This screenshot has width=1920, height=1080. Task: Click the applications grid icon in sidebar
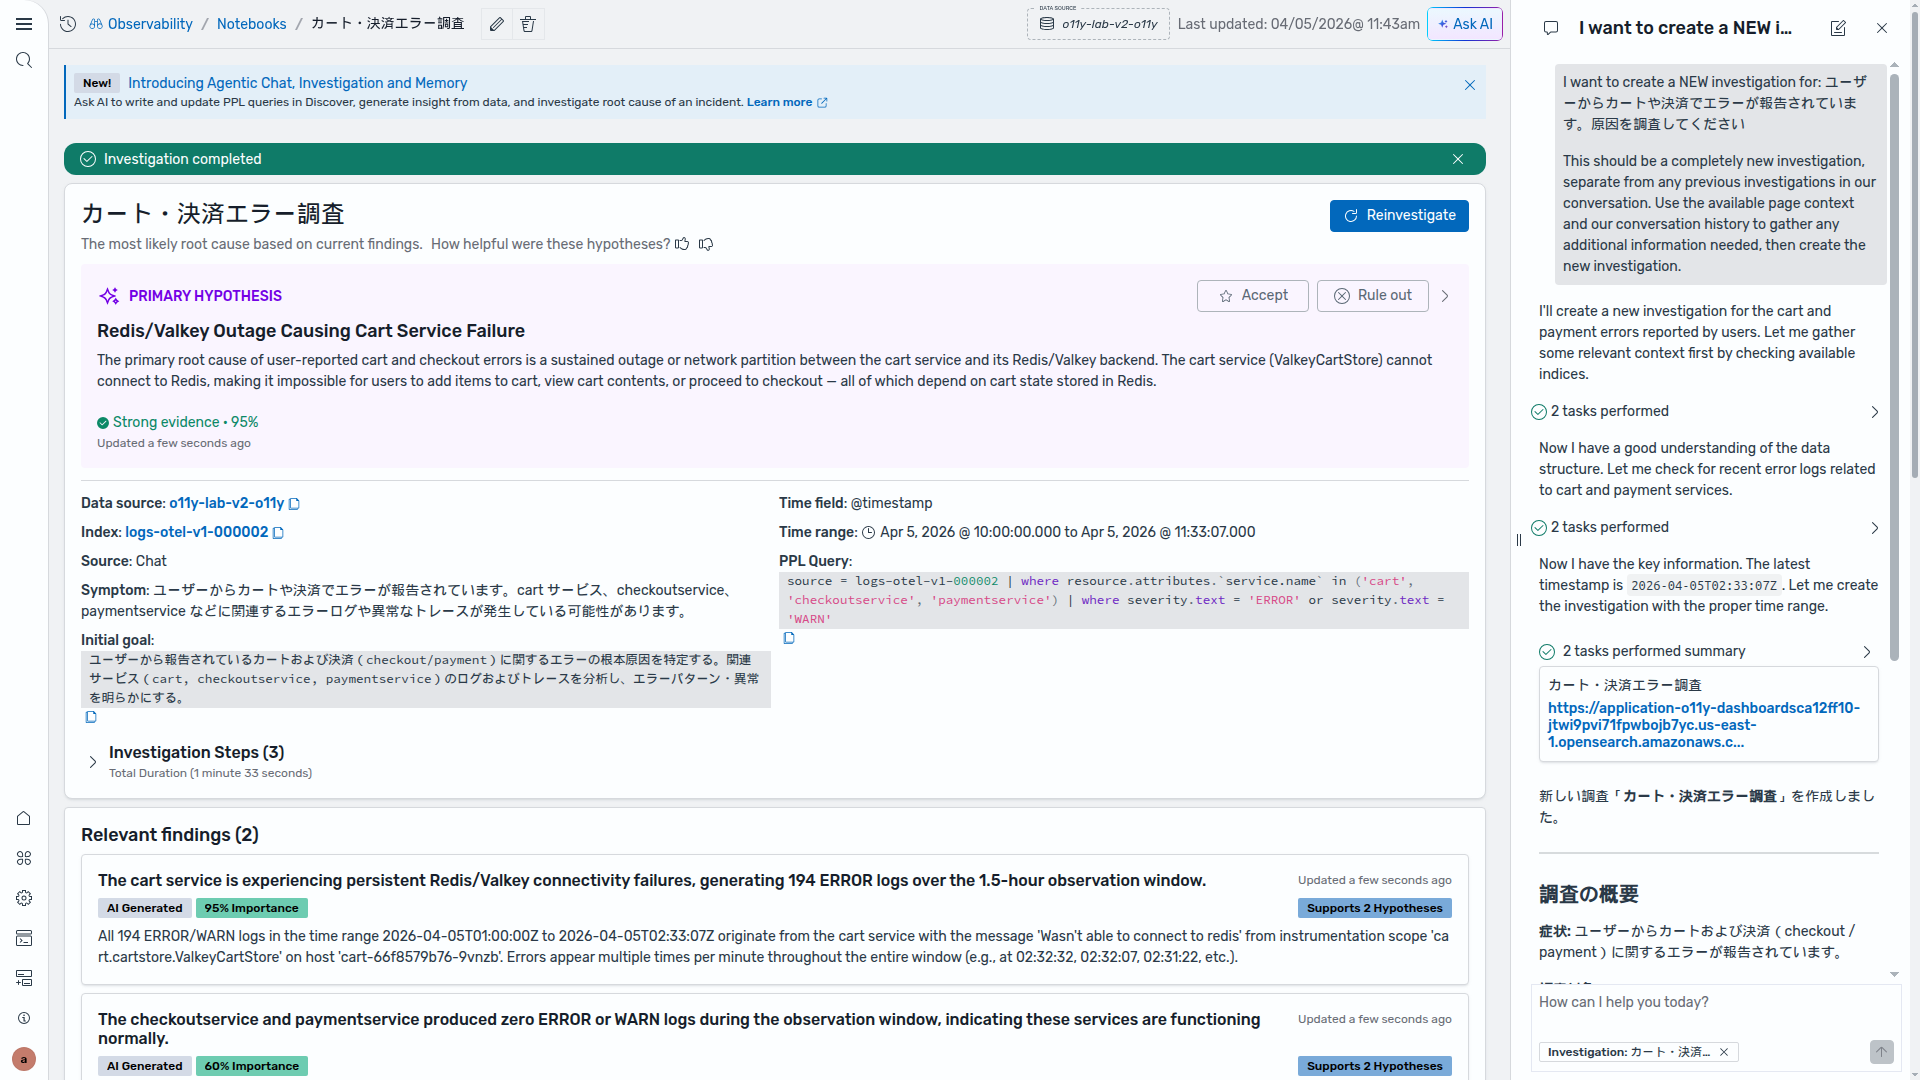(x=24, y=858)
